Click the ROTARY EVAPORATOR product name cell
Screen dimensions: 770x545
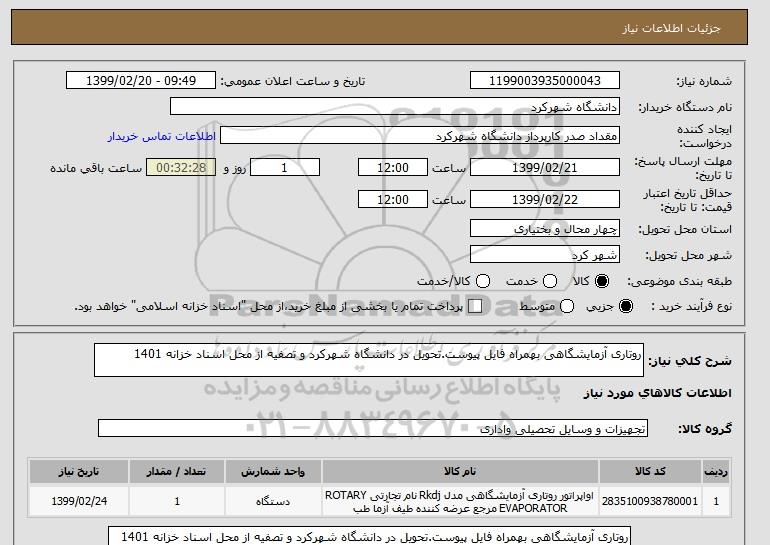pyautogui.click(x=460, y=501)
